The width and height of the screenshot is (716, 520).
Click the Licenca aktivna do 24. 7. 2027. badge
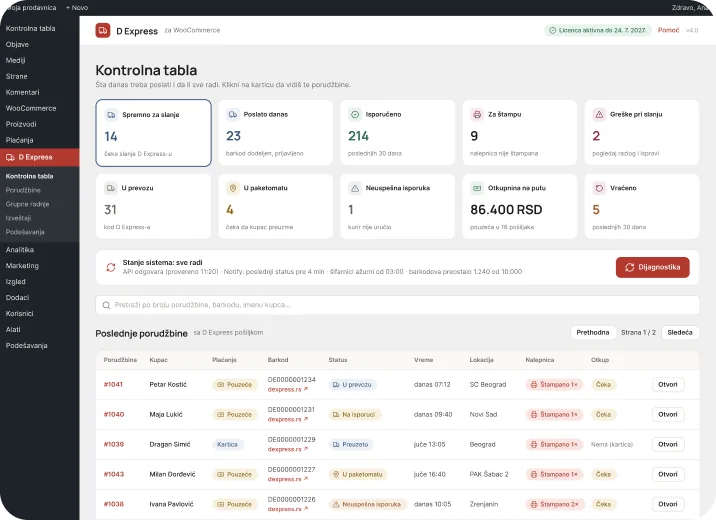click(x=598, y=30)
